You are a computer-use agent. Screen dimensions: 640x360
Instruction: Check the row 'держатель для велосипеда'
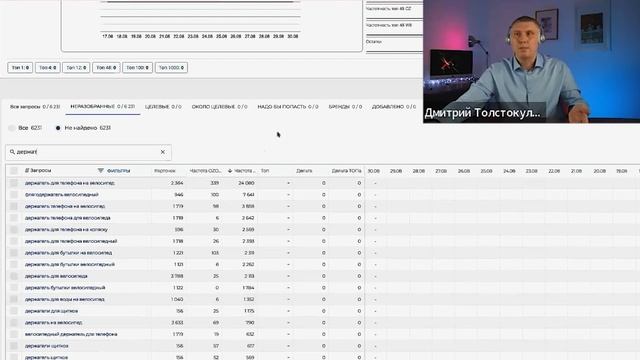(x=14, y=276)
